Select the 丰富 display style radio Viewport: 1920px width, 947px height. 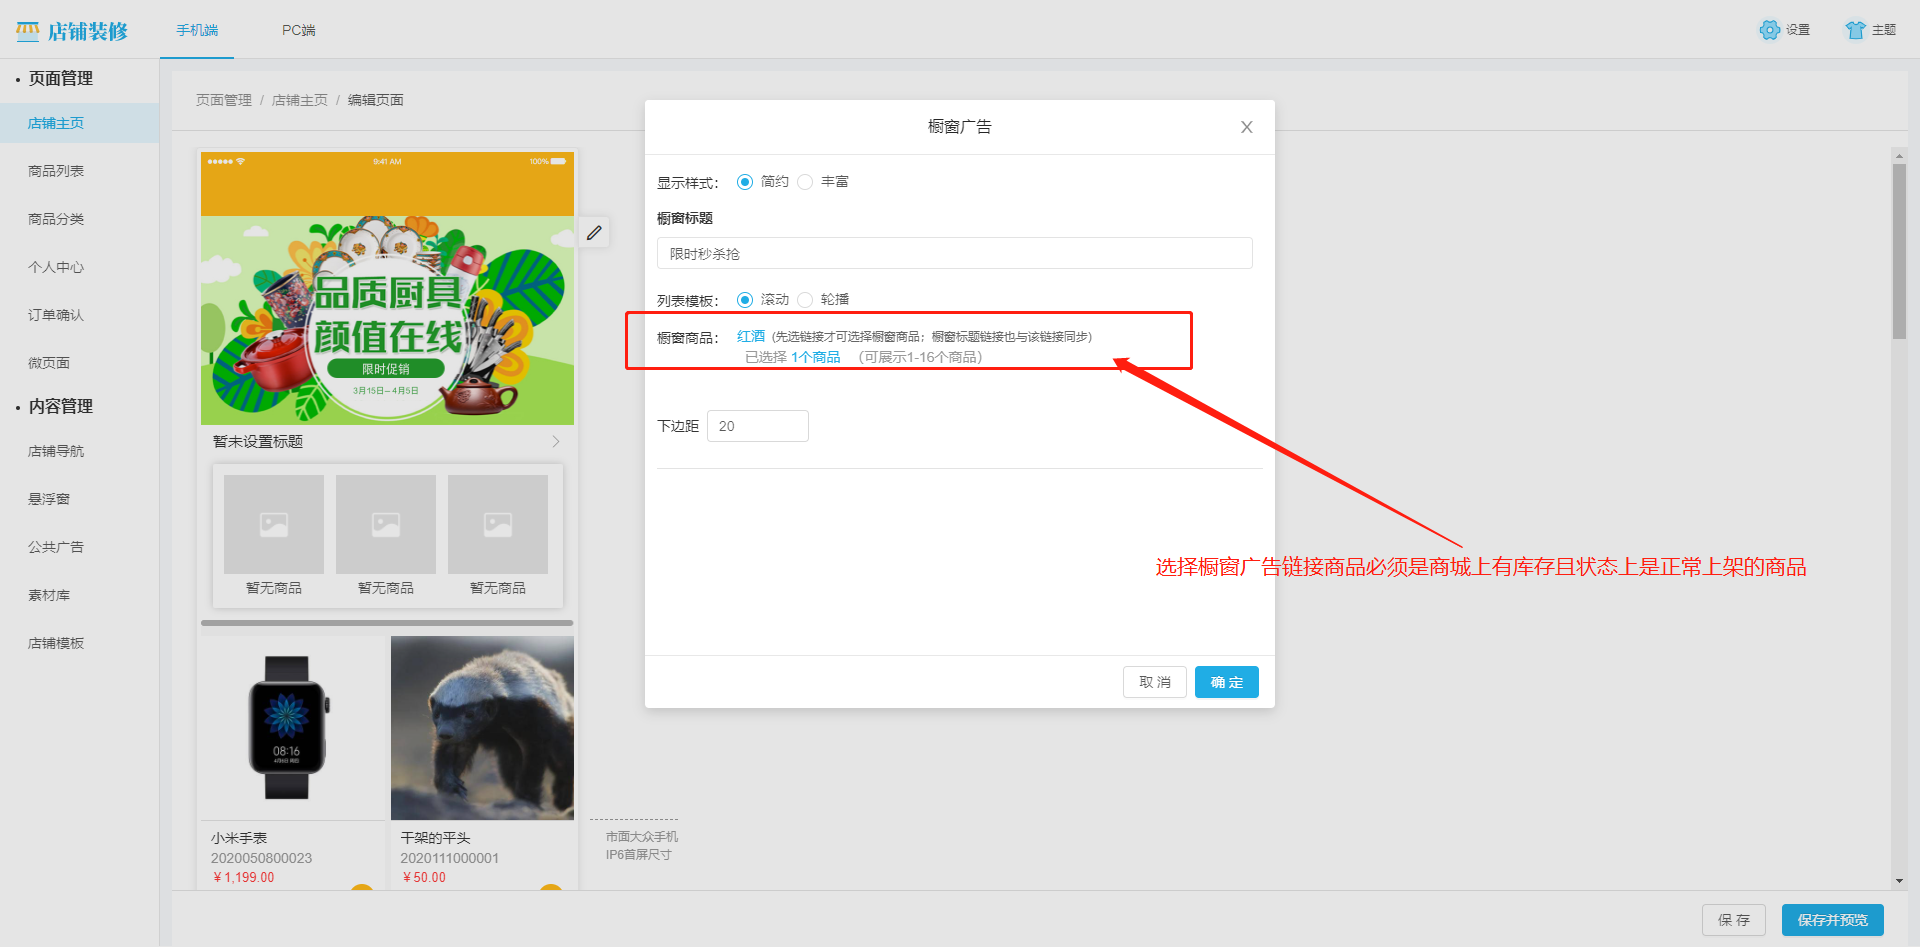[x=806, y=181]
